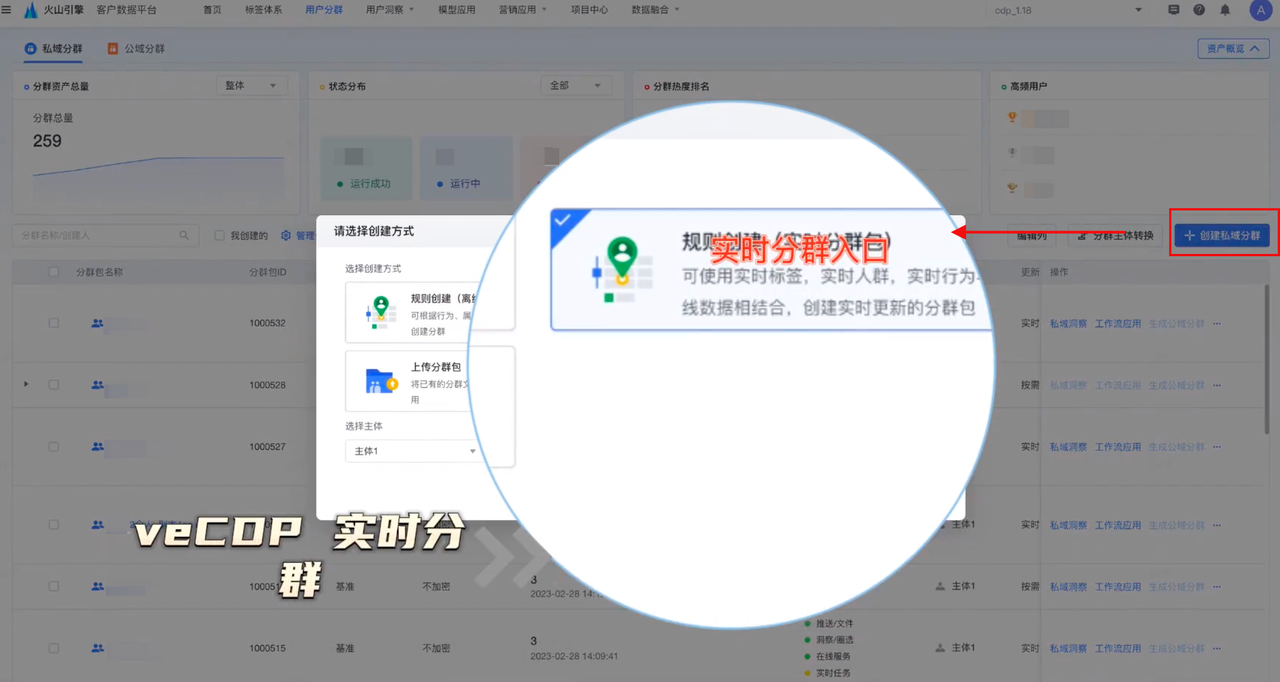Open the 整体 dropdown in 分群资产总量
The width and height of the screenshot is (1280, 682).
tap(251, 86)
